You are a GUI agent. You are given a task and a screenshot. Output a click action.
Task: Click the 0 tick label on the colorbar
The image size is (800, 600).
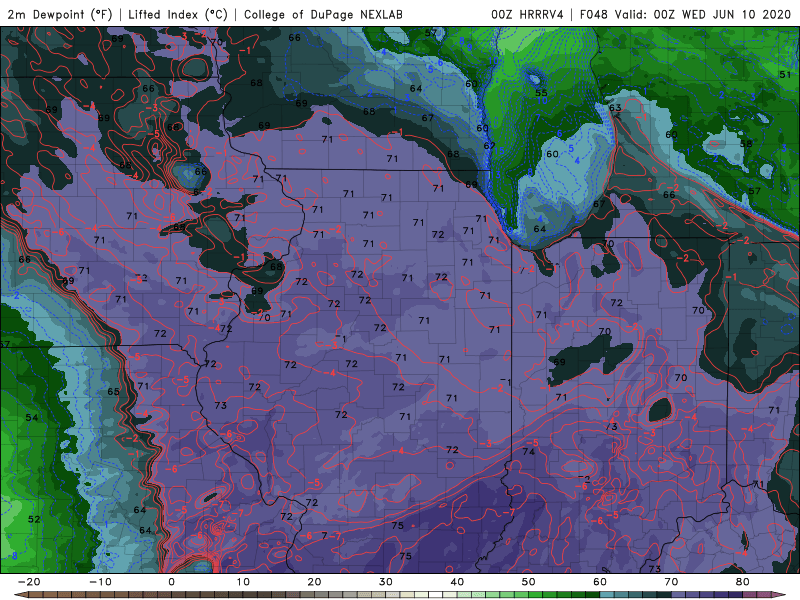(x=171, y=582)
